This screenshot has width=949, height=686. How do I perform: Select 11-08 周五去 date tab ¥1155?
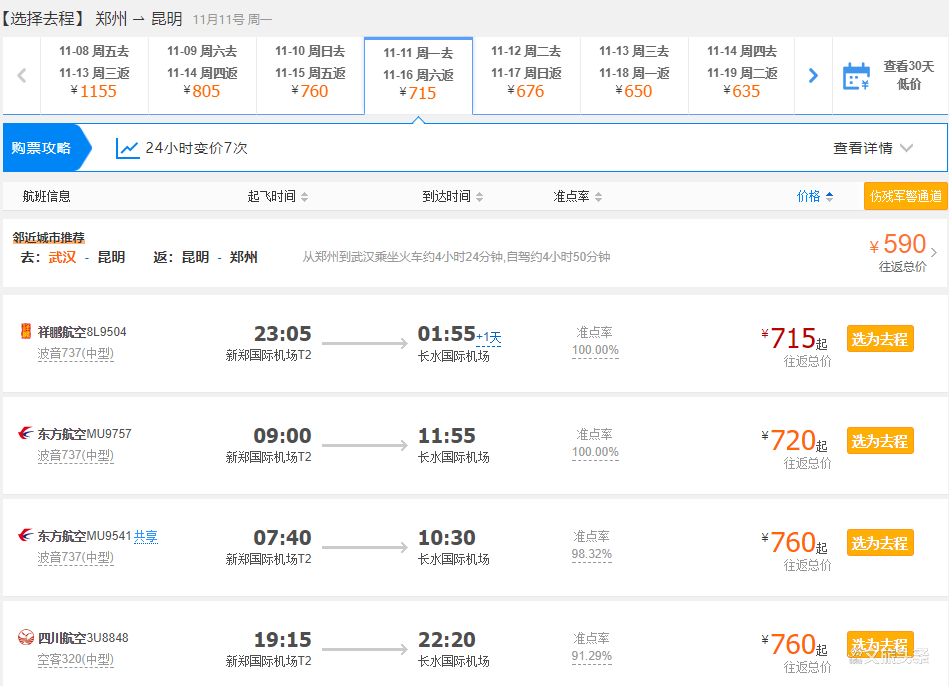point(94,76)
